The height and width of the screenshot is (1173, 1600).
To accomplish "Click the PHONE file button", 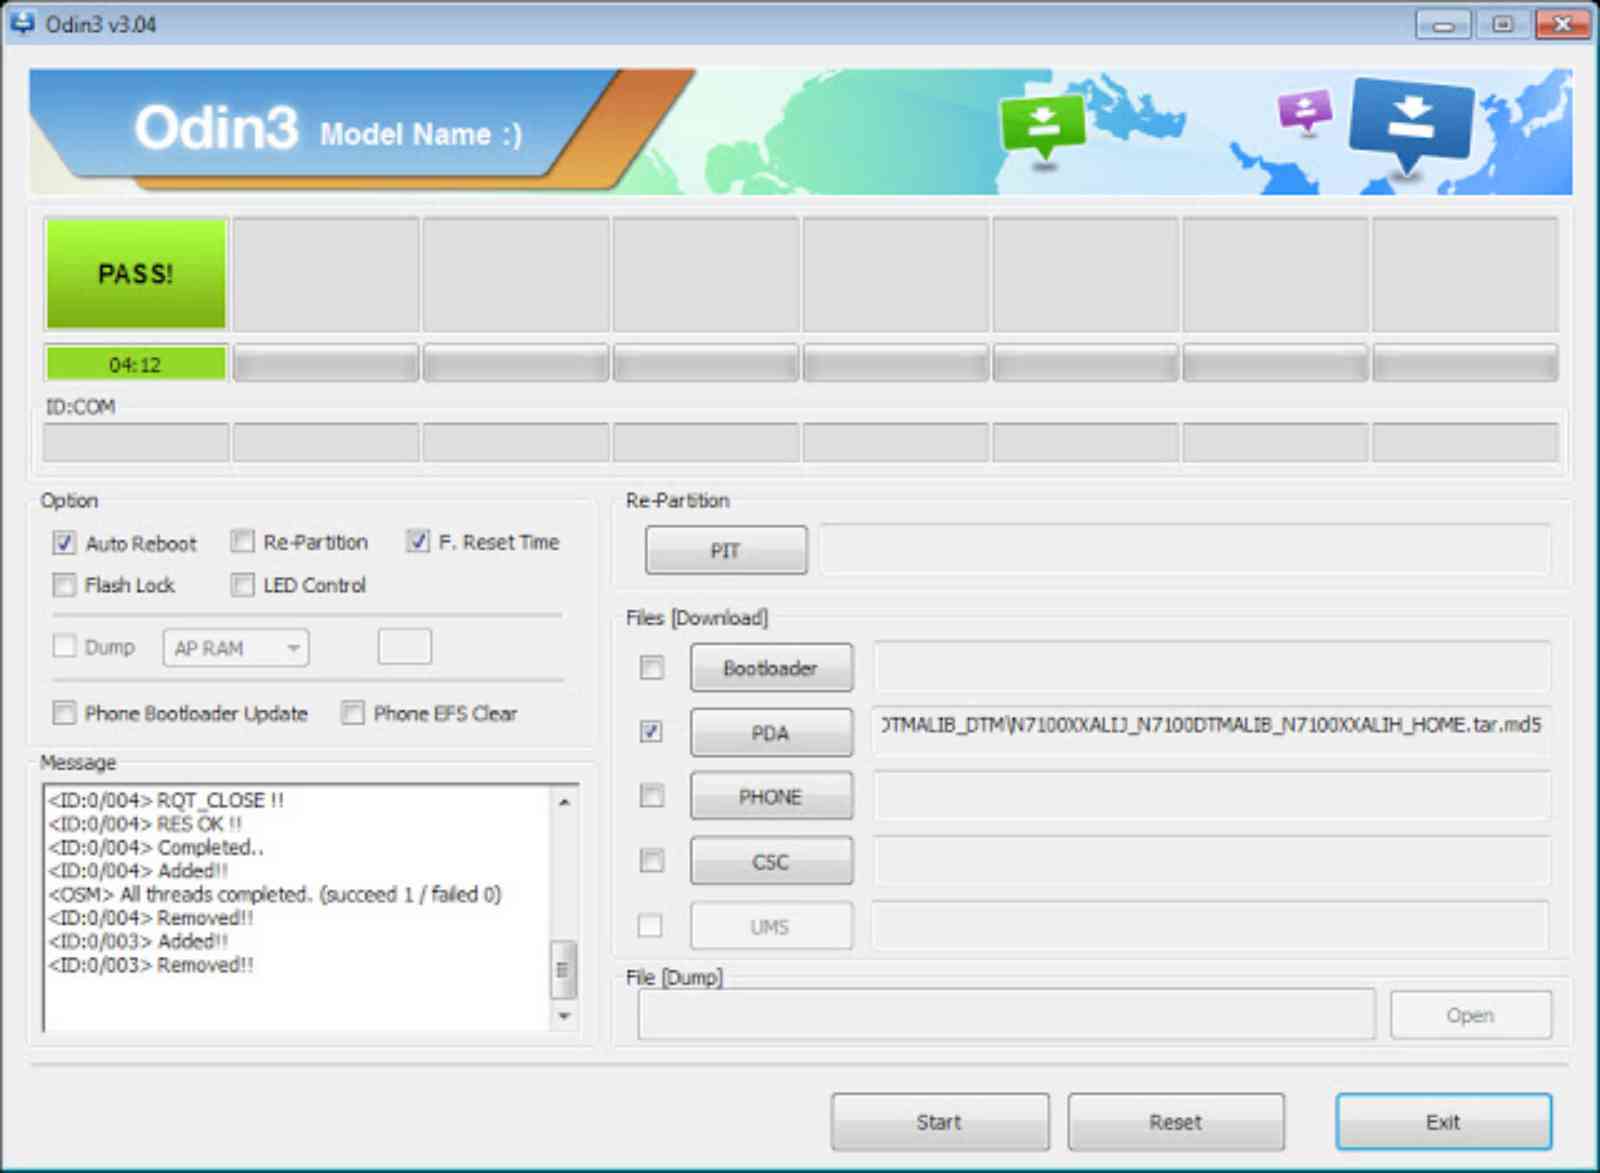I will (771, 796).
